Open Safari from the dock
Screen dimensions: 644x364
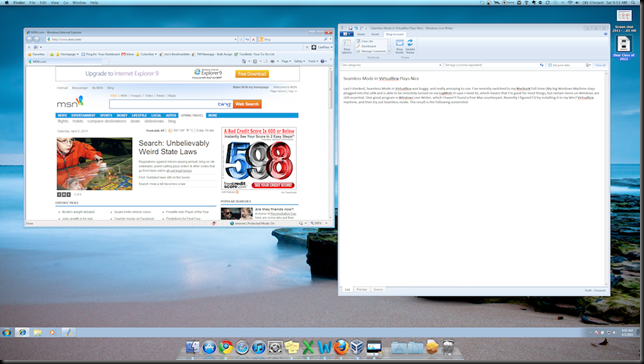pyautogui.click(x=242, y=348)
